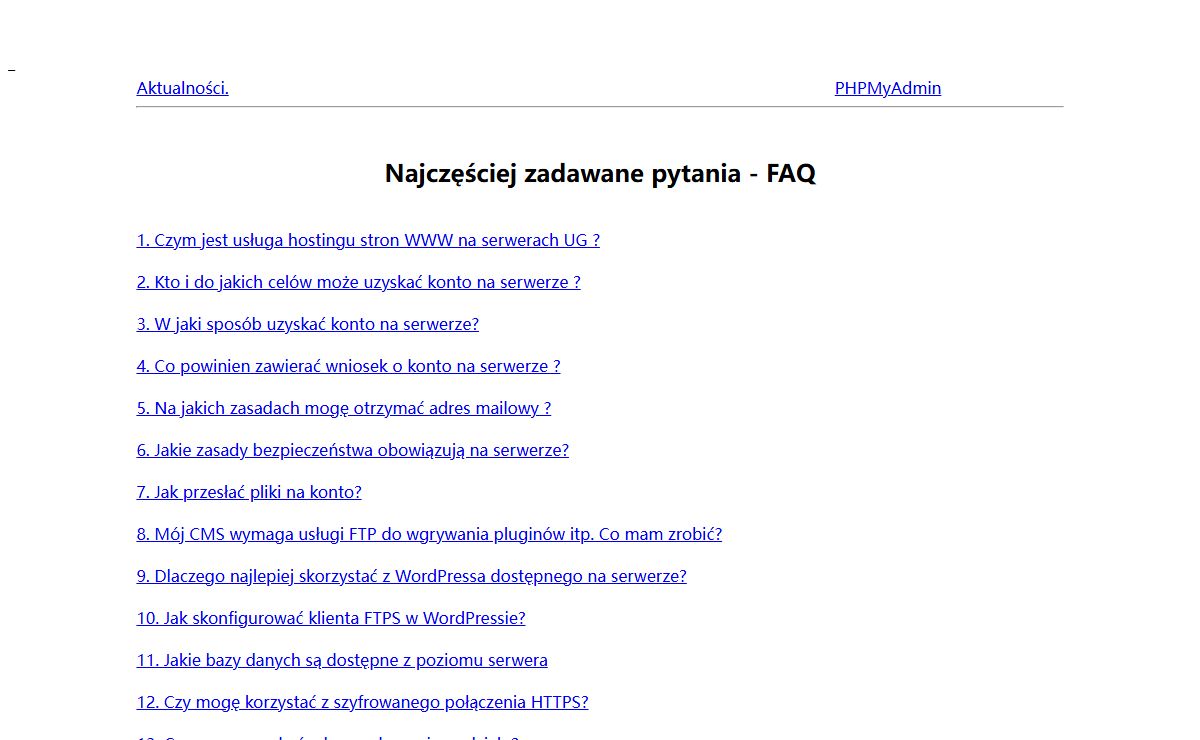This screenshot has width=1200, height=740.
Task: Open question 5 about adres mailowy
Action: tap(344, 408)
